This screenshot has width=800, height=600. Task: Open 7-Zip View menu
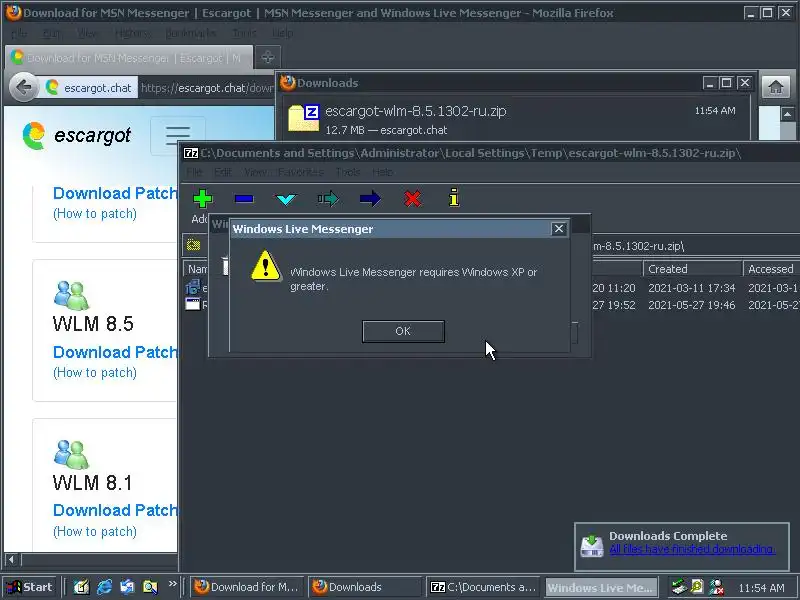255,172
